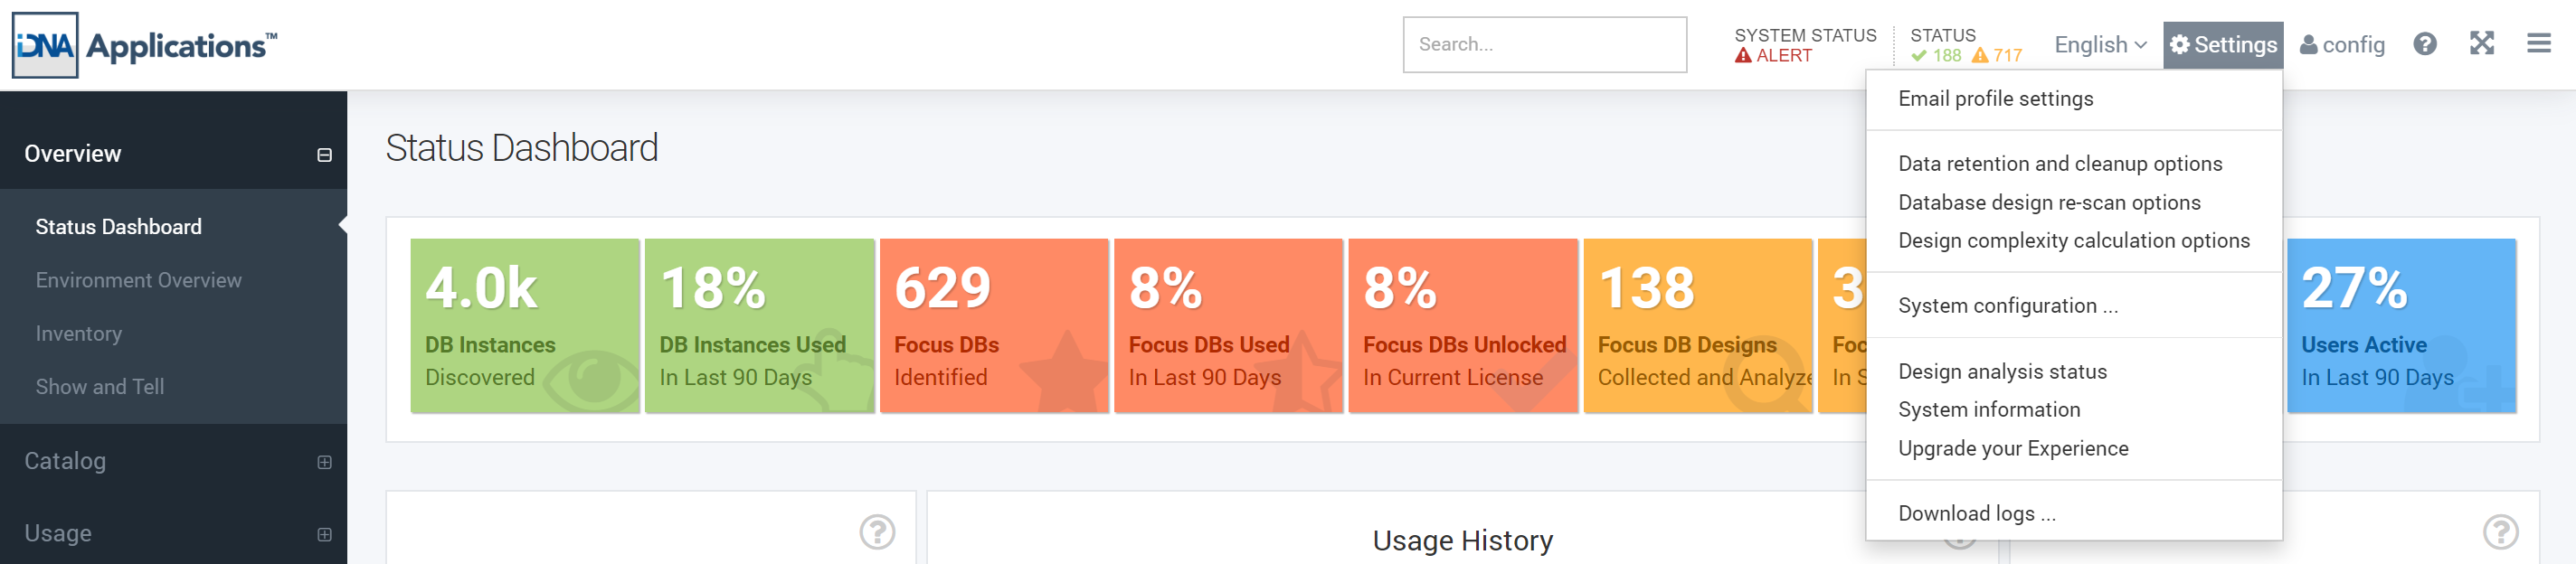
Task: Click the DNA Applications logo
Action: click(x=145, y=45)
